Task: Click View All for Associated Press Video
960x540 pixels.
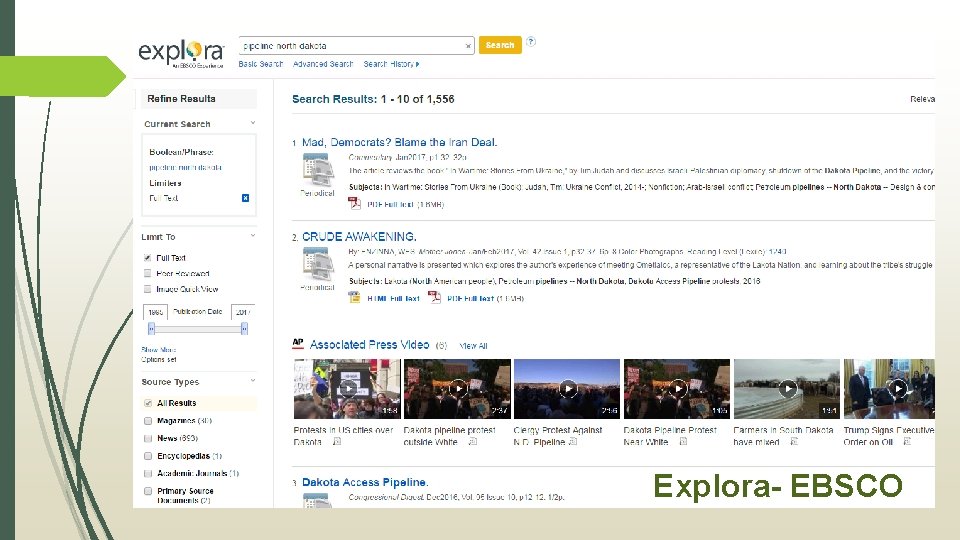Action: (473, 346)
